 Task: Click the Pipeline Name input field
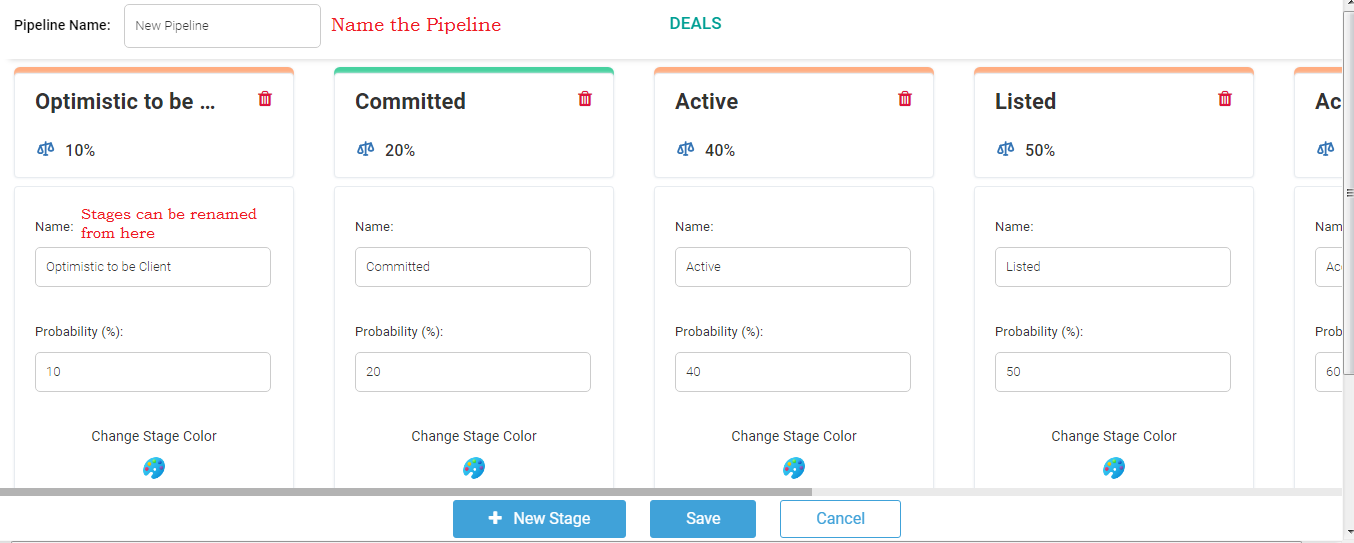pyautogui.click(x=222, y=26)
